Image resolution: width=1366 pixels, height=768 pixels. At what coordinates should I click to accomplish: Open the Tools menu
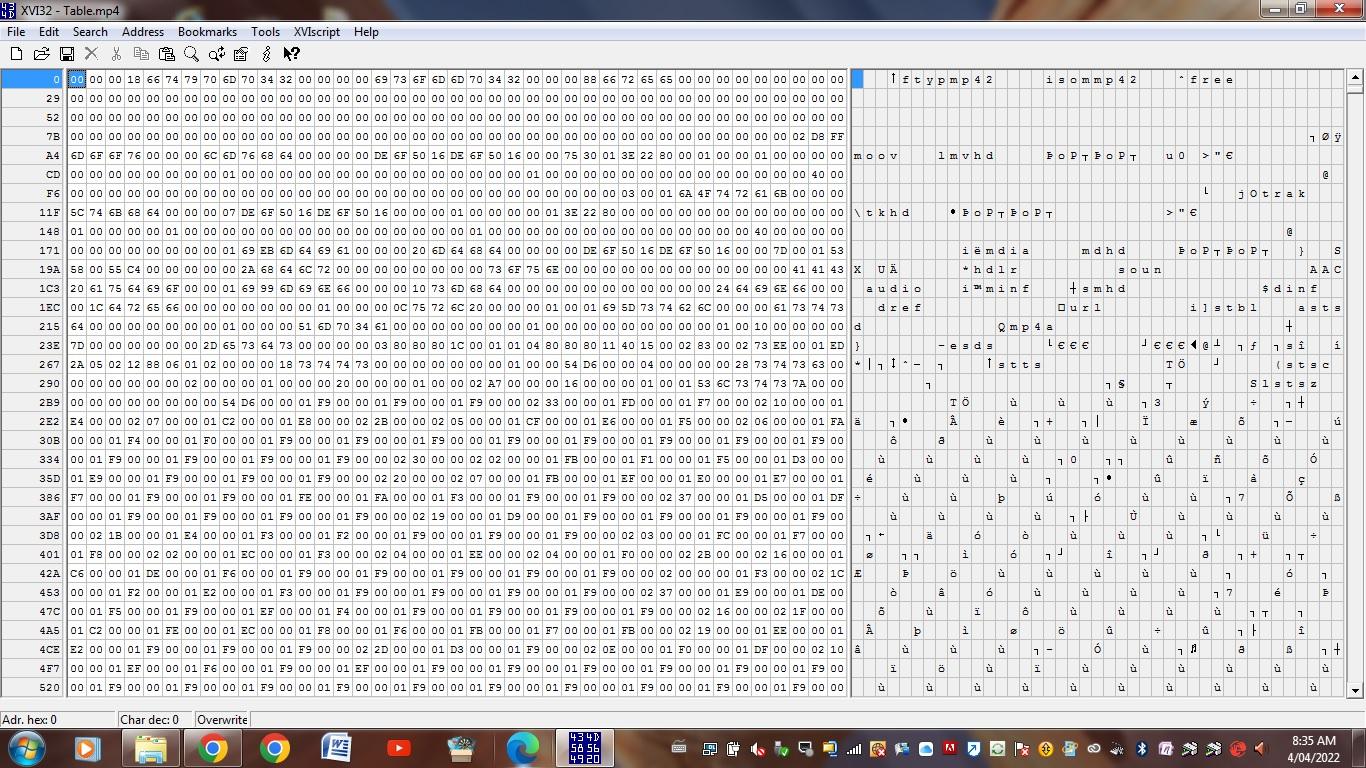pos(265,31)
